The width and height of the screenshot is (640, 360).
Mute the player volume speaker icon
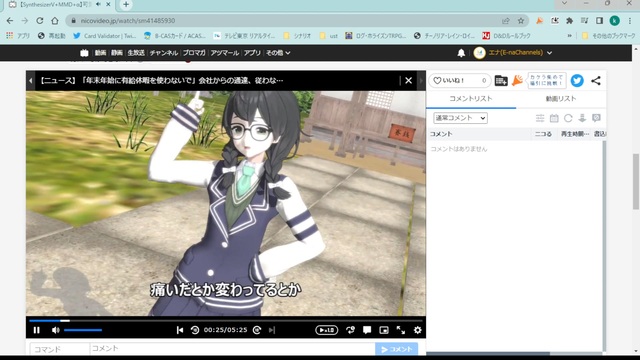56,330
